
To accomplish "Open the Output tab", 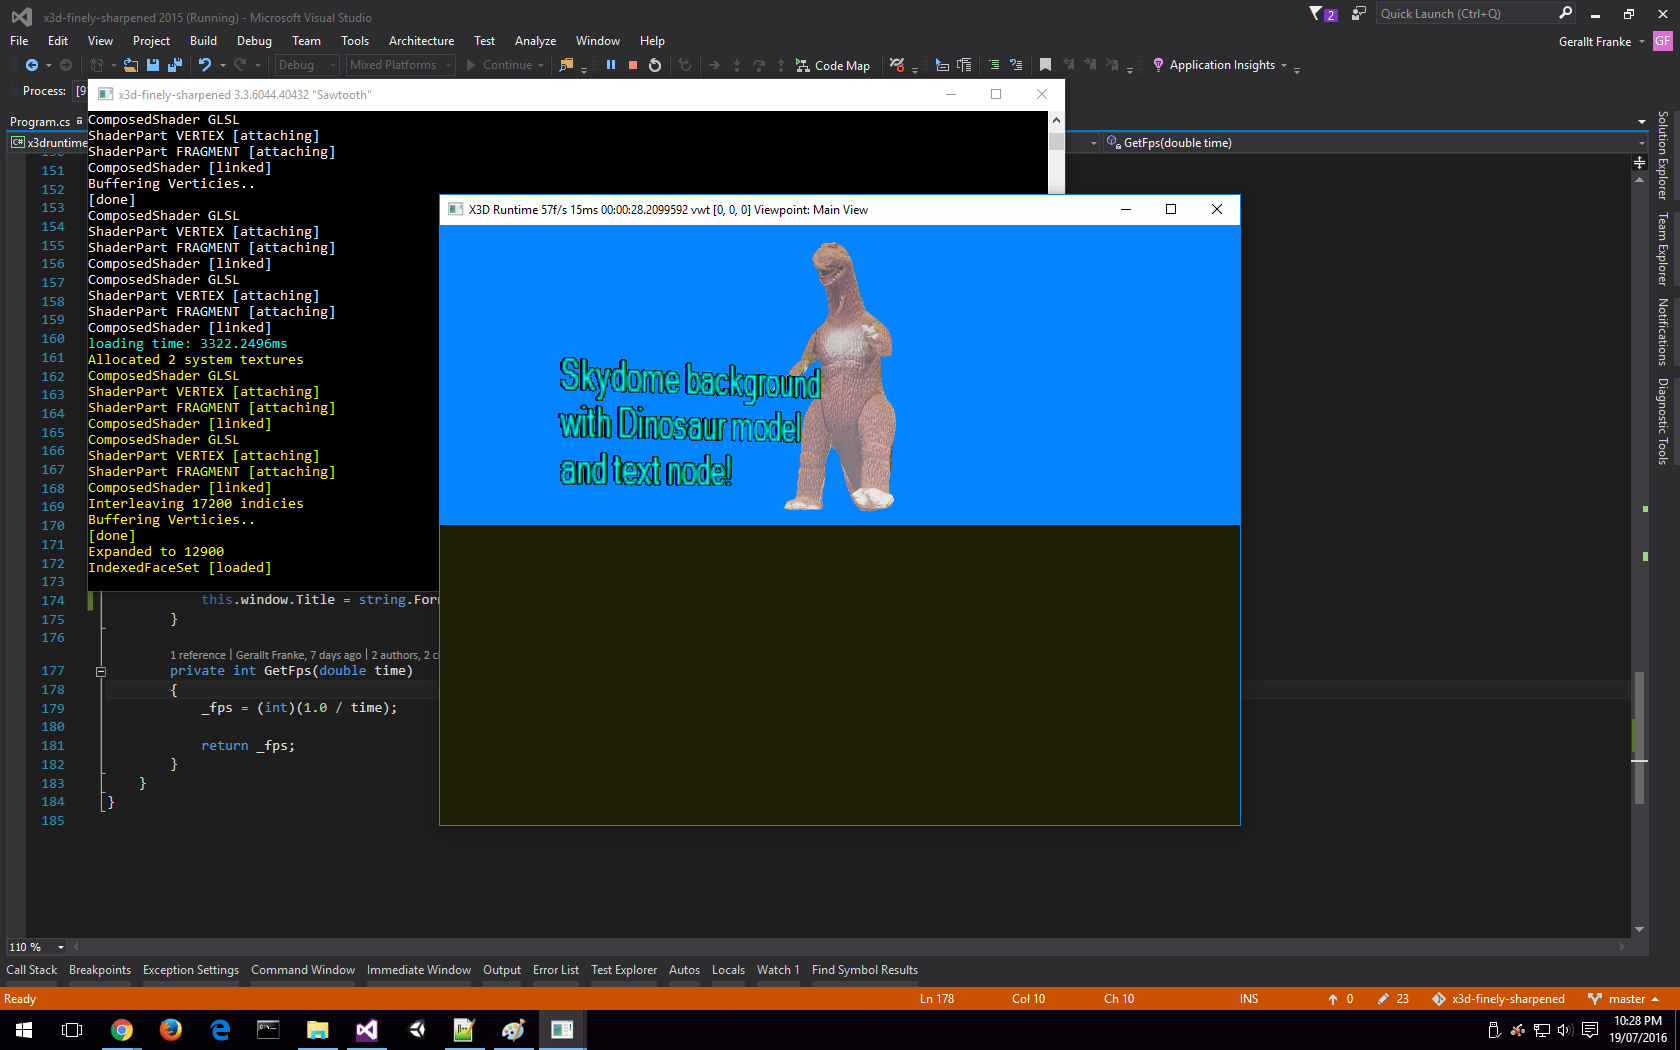I will [502, 970].
